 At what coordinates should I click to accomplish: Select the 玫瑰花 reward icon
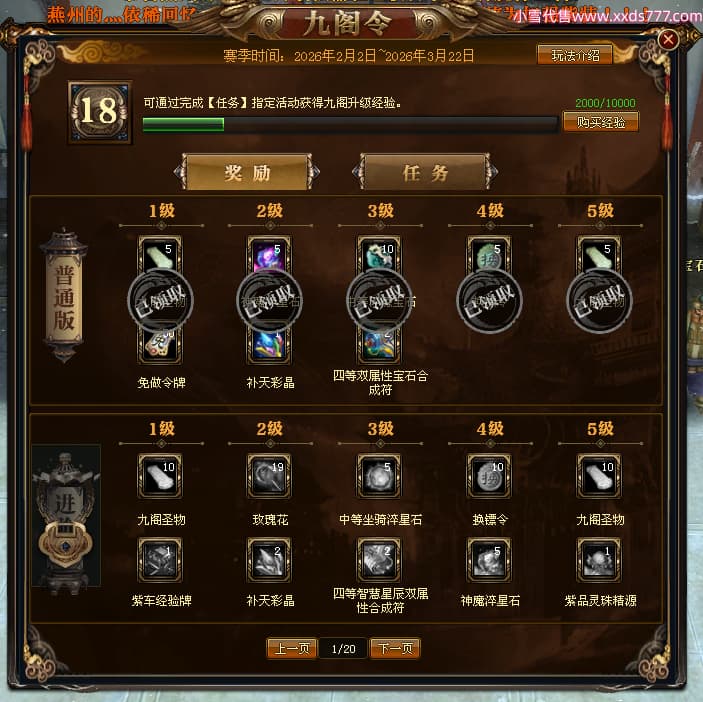click(269, 476)
